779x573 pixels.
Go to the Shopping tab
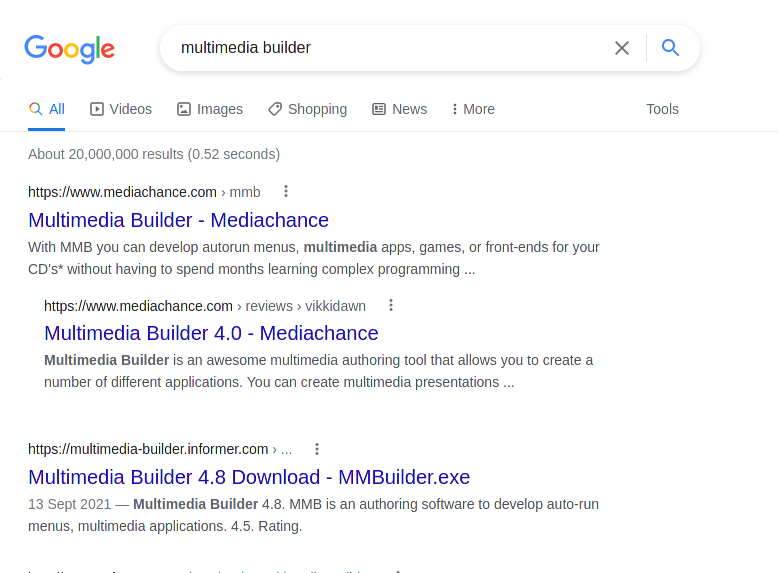click(307, 109)
